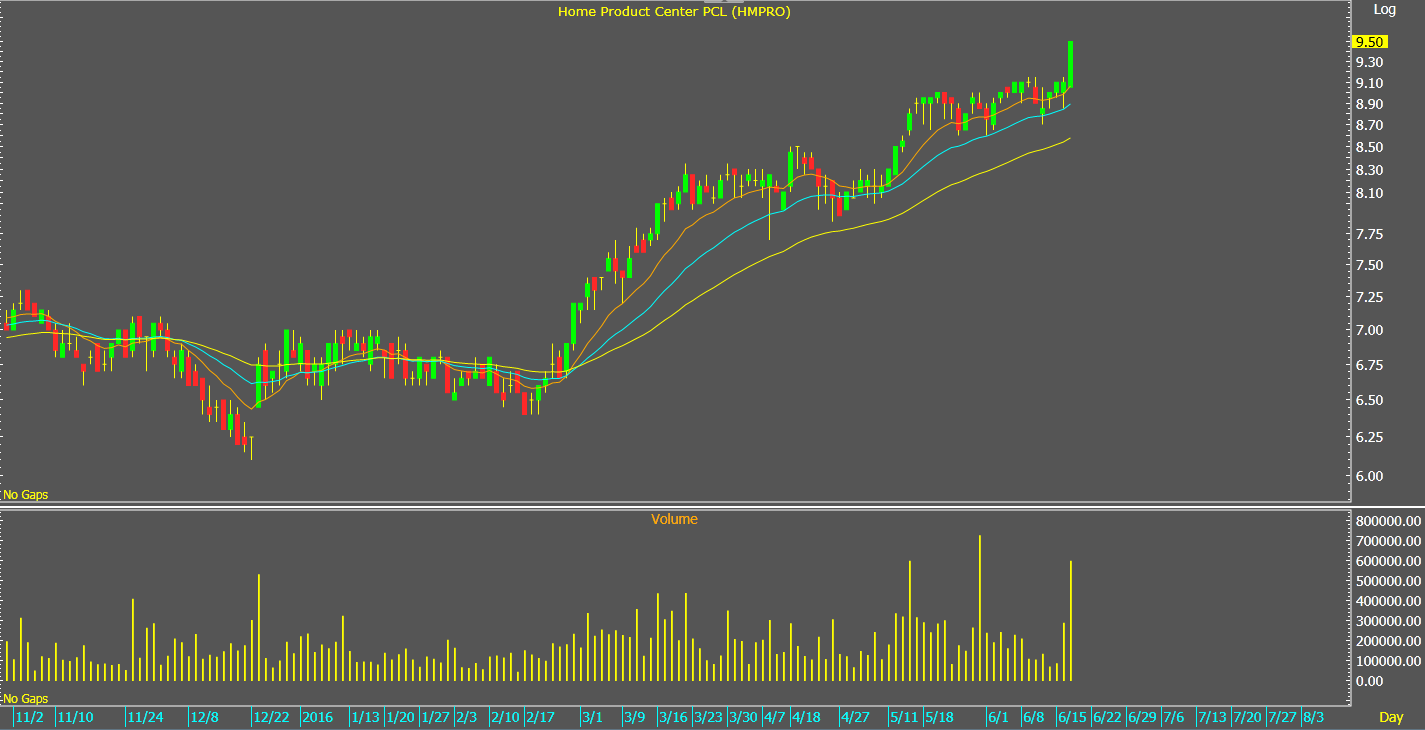
Task: Click the 2/3 date on time axis
Action: [466, 717]
